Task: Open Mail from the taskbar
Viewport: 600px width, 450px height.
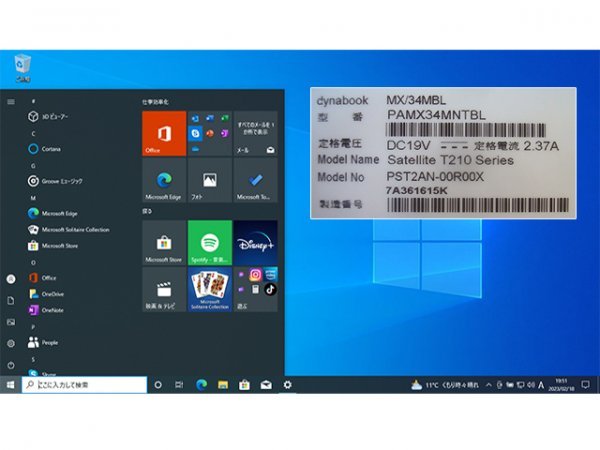Action: click(266, 385)
